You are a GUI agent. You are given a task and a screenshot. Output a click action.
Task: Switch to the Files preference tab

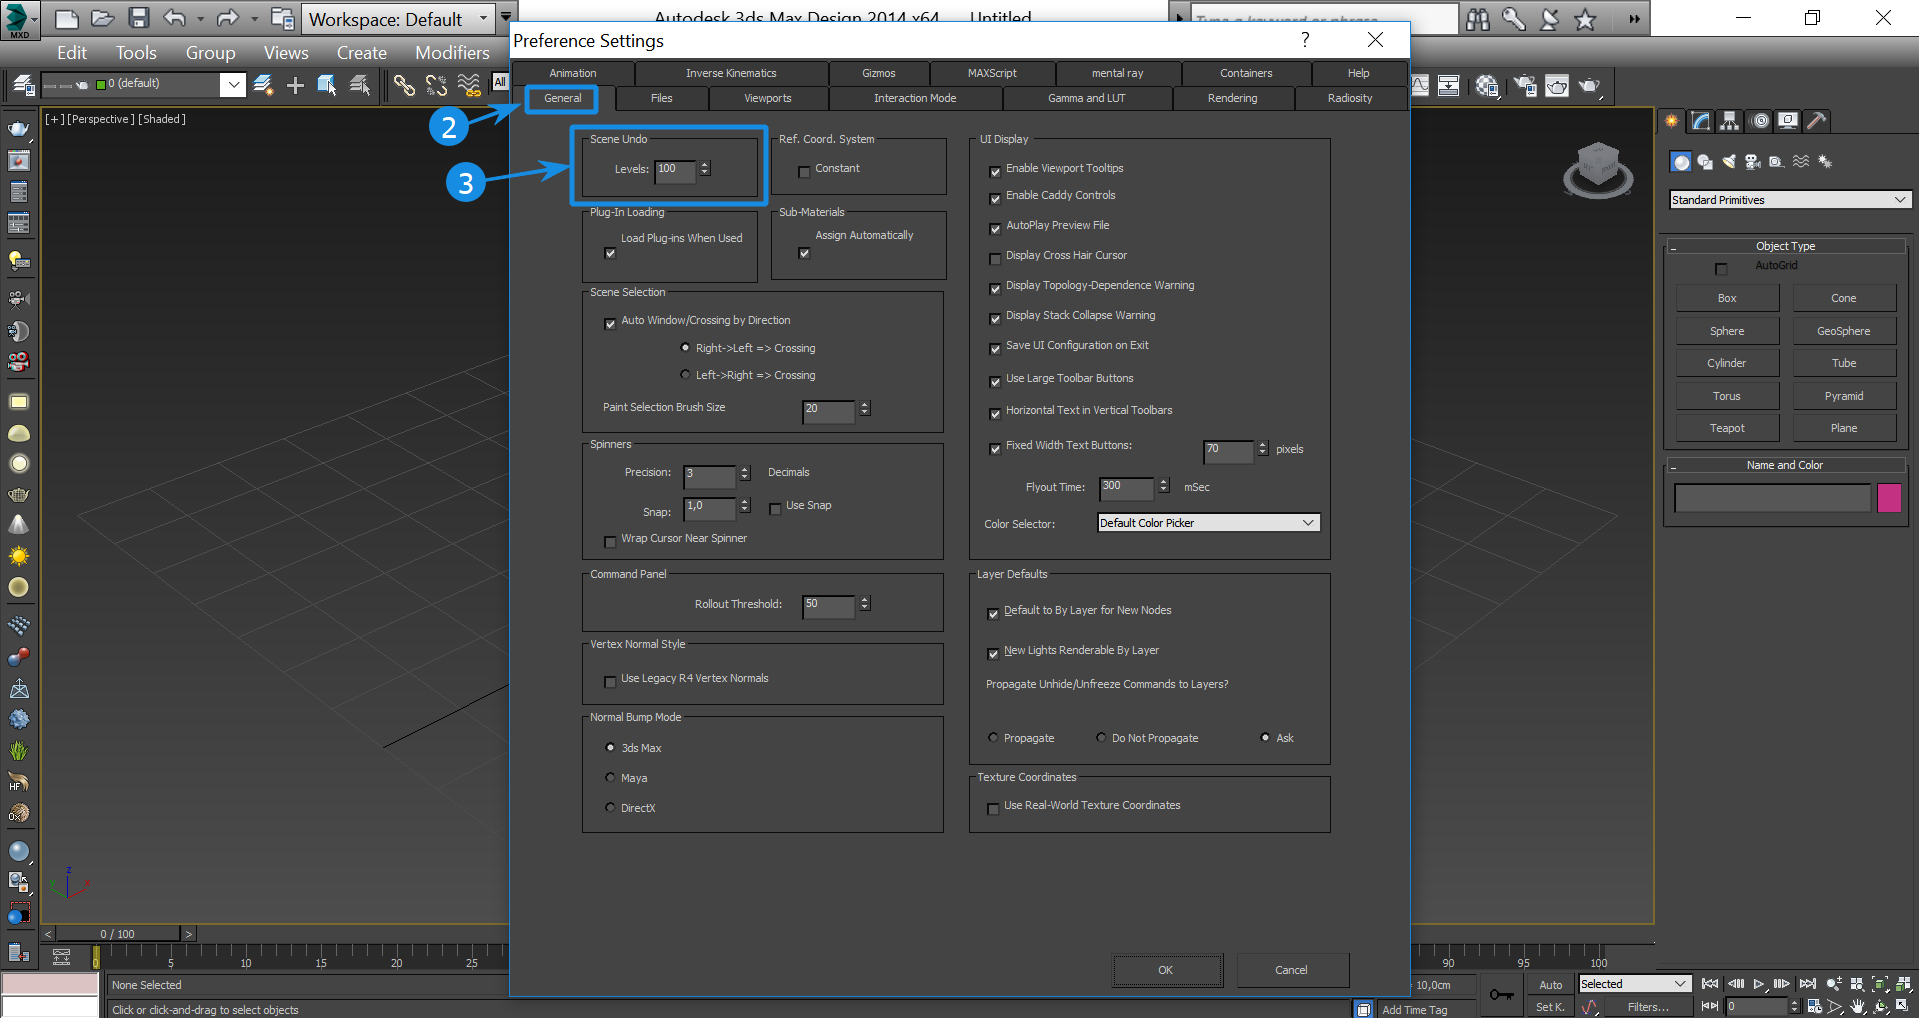(662, 98)
